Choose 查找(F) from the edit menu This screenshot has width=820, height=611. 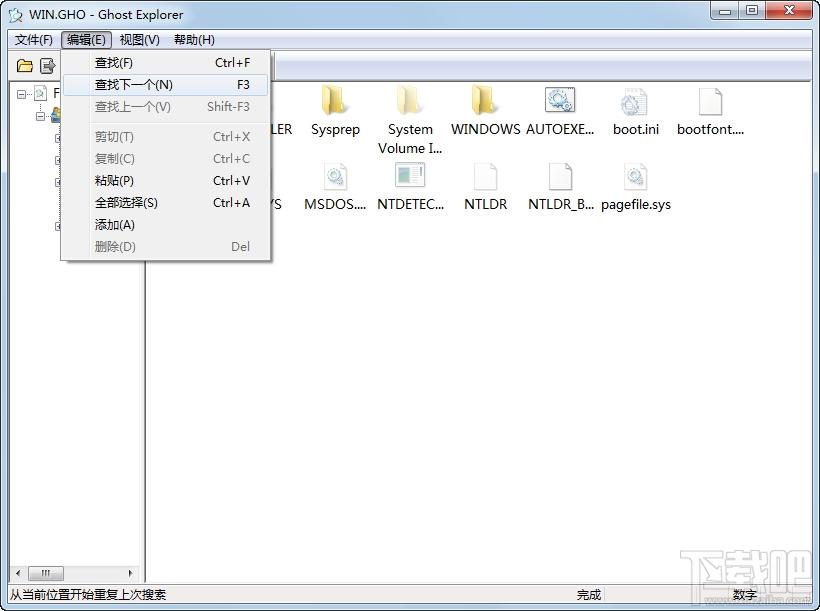coord(165,63)
